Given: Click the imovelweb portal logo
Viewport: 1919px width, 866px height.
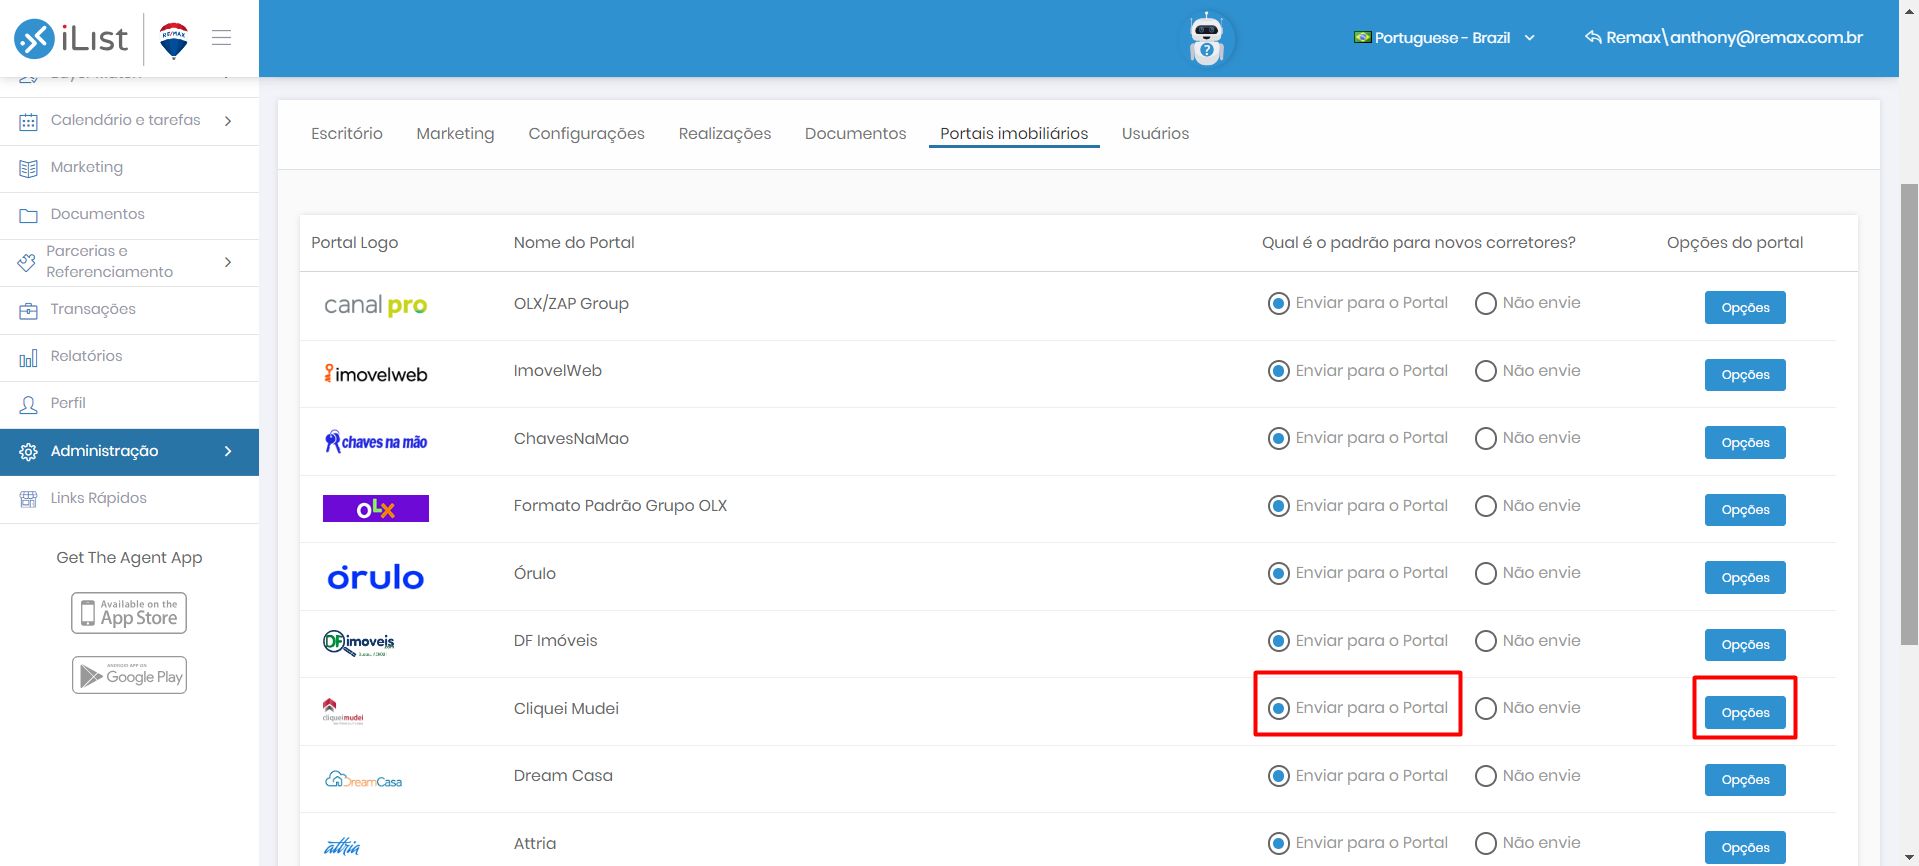Looking at the screenshot, I should (x=375, y=373).
